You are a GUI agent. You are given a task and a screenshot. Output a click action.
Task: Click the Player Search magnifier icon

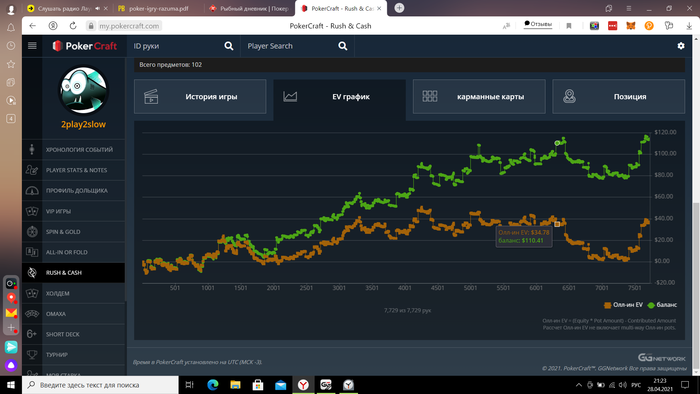point(342,46)
